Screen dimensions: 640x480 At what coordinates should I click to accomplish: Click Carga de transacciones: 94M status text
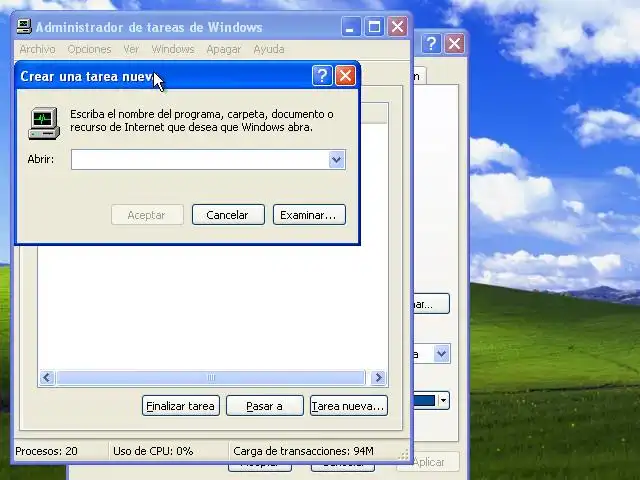(303, 451)
